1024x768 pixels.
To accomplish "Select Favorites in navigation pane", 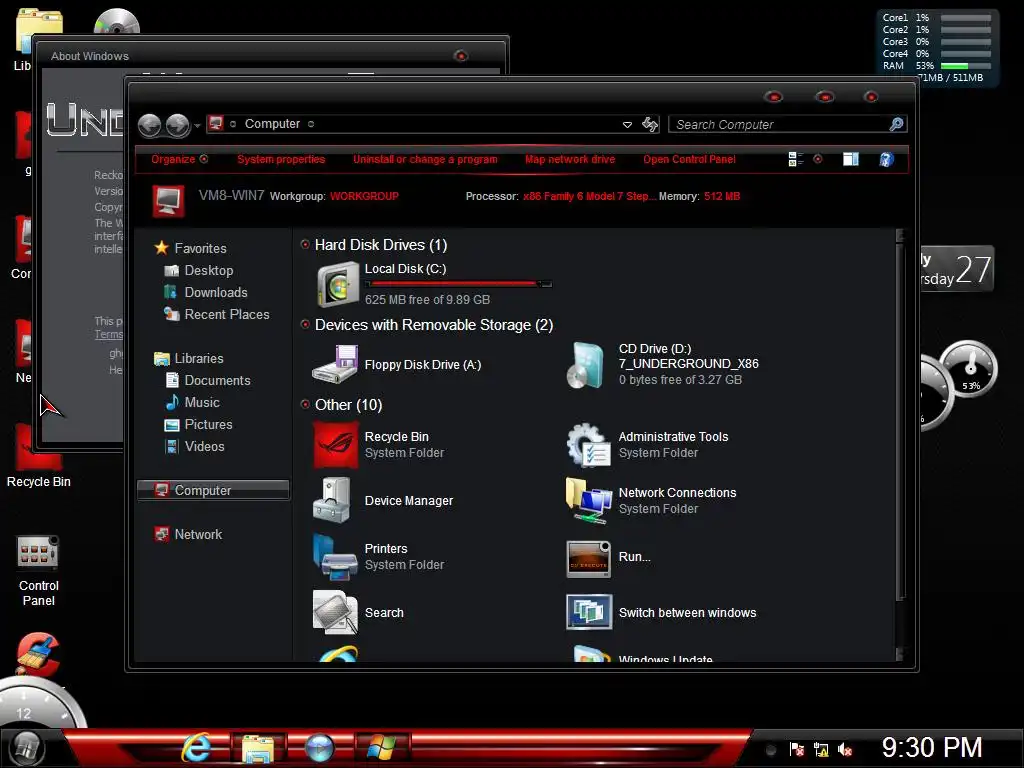I will (x=190, y=248).
